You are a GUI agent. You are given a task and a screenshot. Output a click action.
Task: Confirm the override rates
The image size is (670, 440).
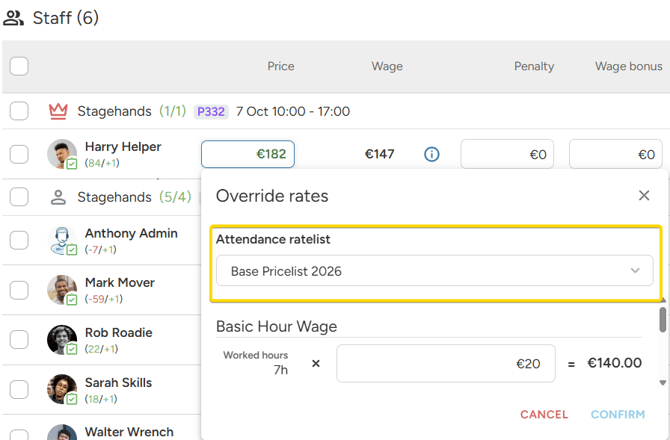point(618,414)
